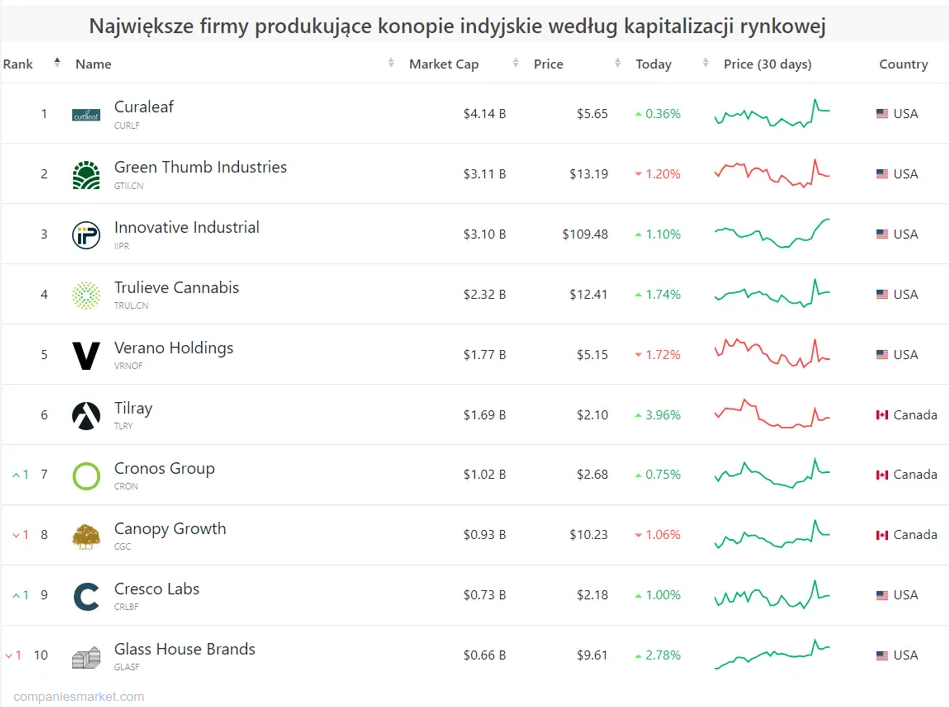Viewport: 949px width, 707px height.
Task: Click the Innovative Industrial IP logo
Action: [86, 235]
